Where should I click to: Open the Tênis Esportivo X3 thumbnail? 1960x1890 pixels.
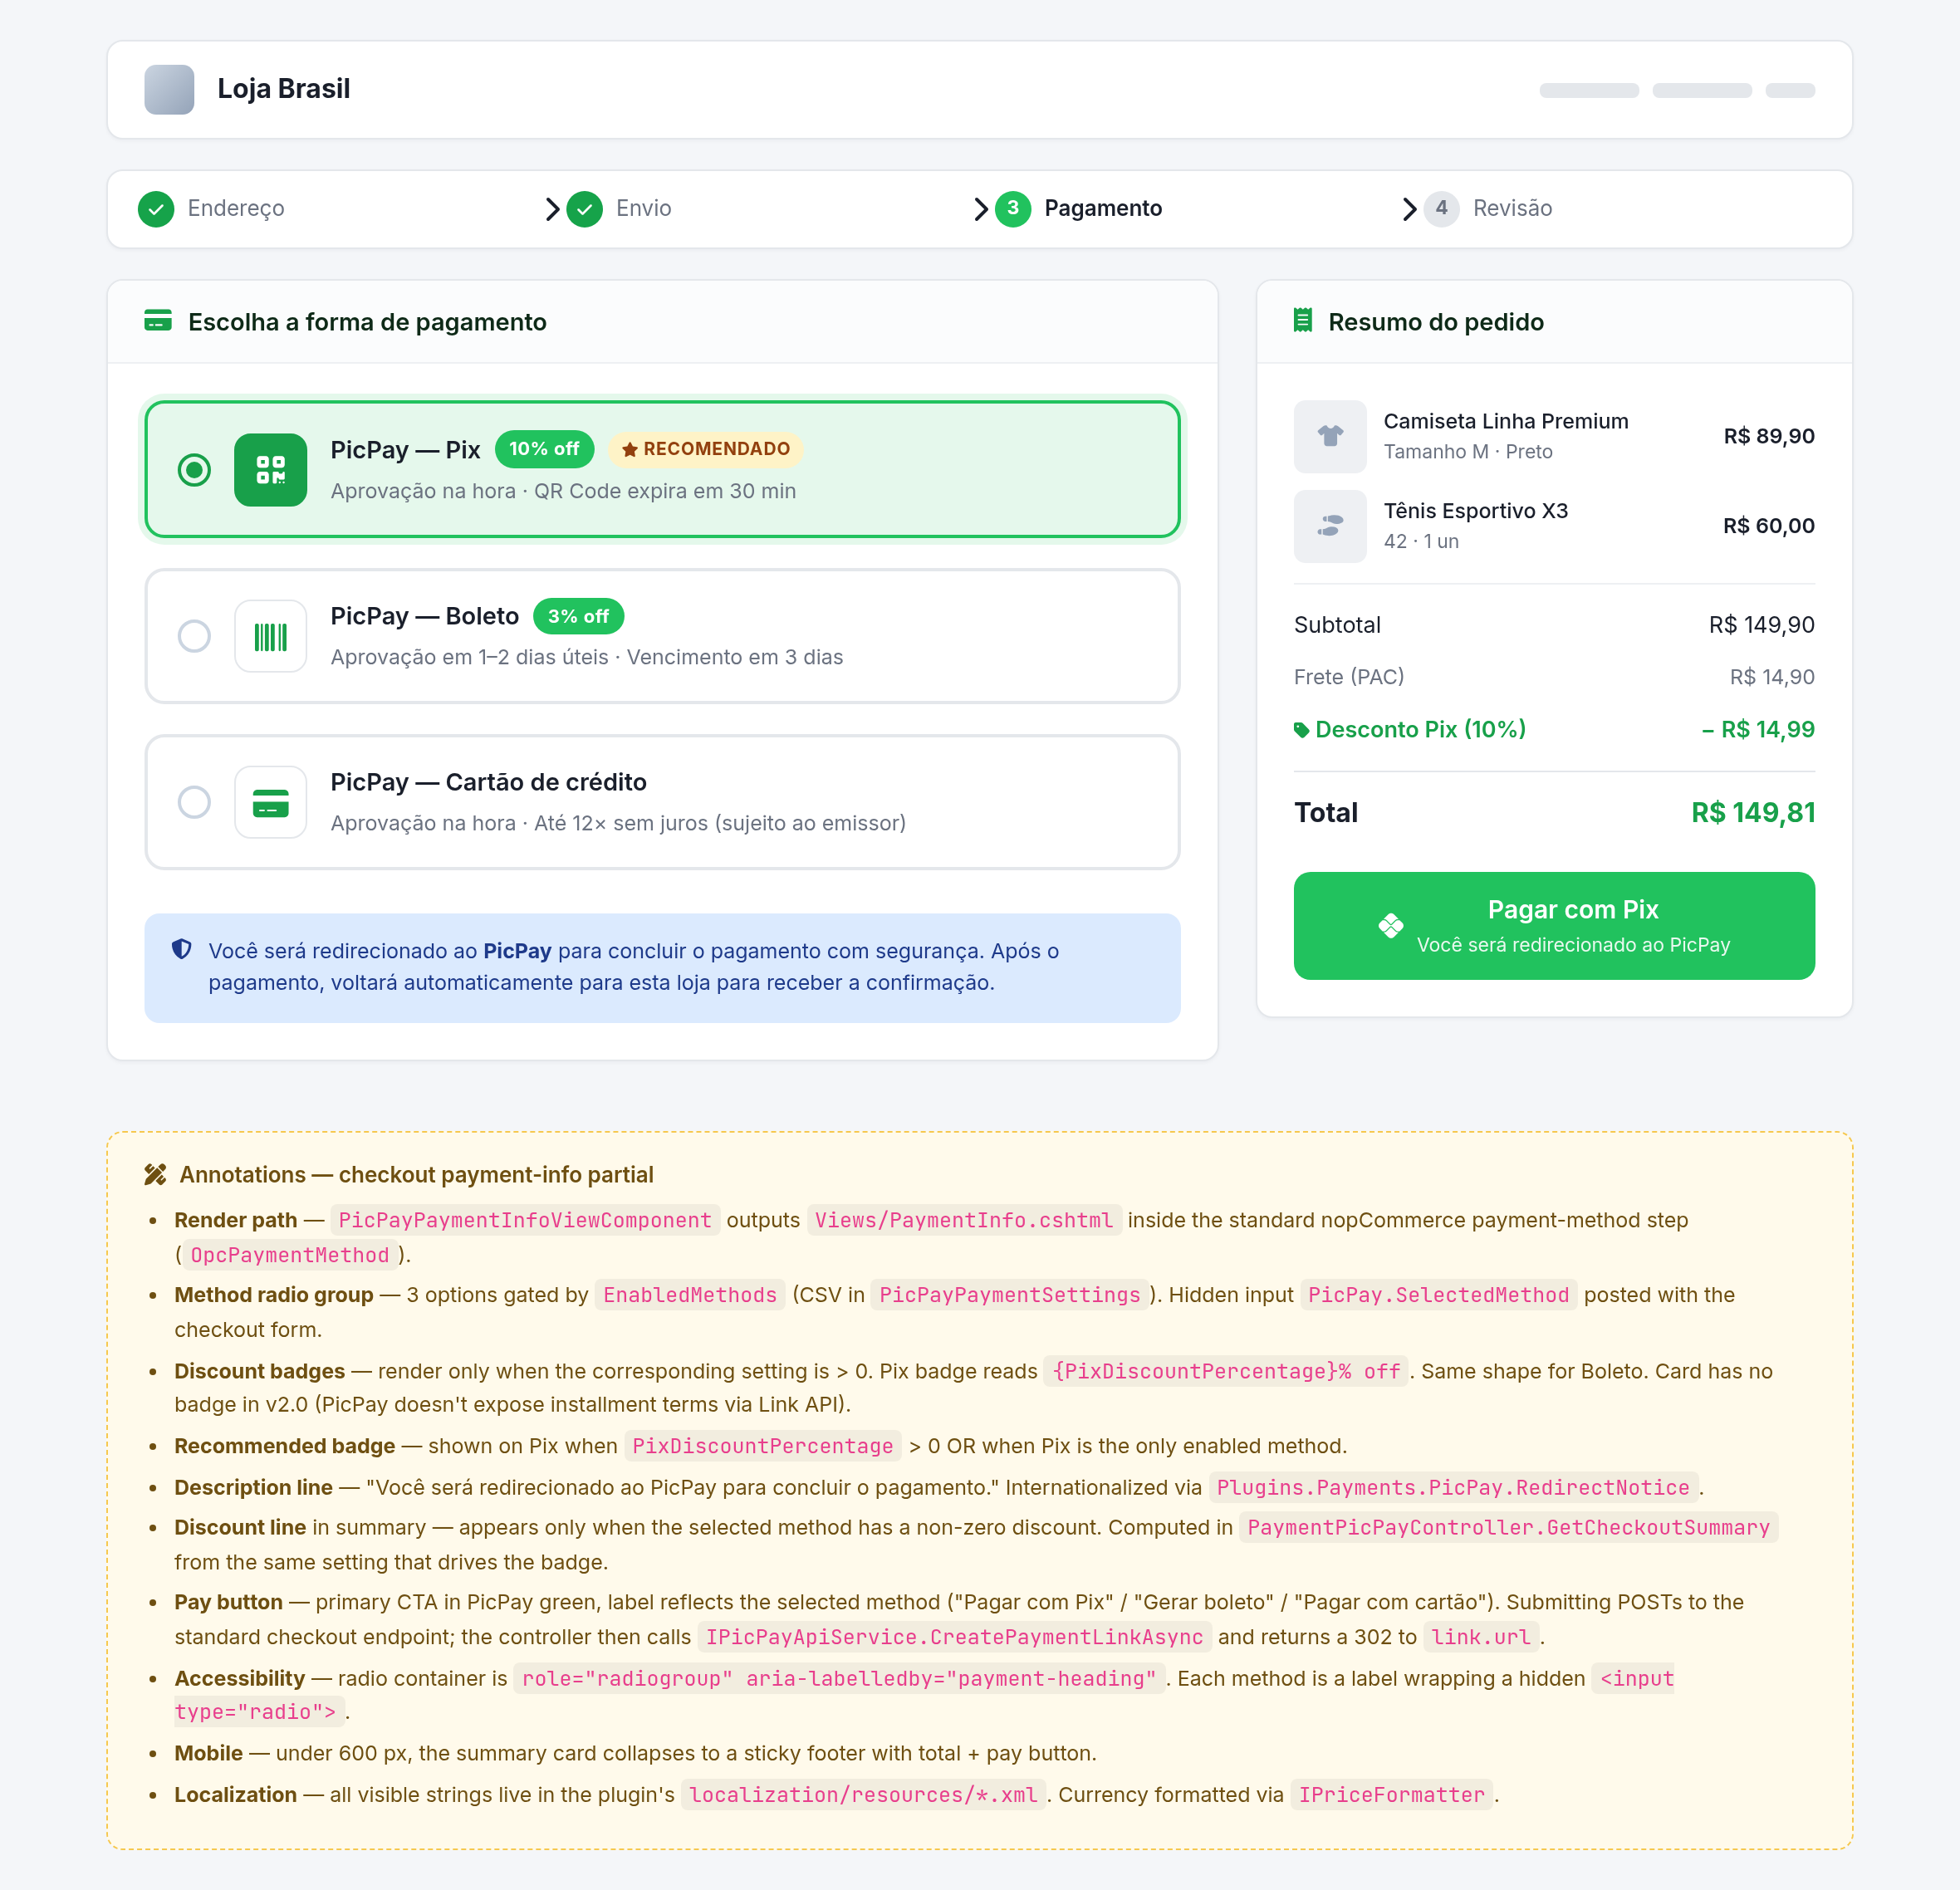coord(1330,526)
